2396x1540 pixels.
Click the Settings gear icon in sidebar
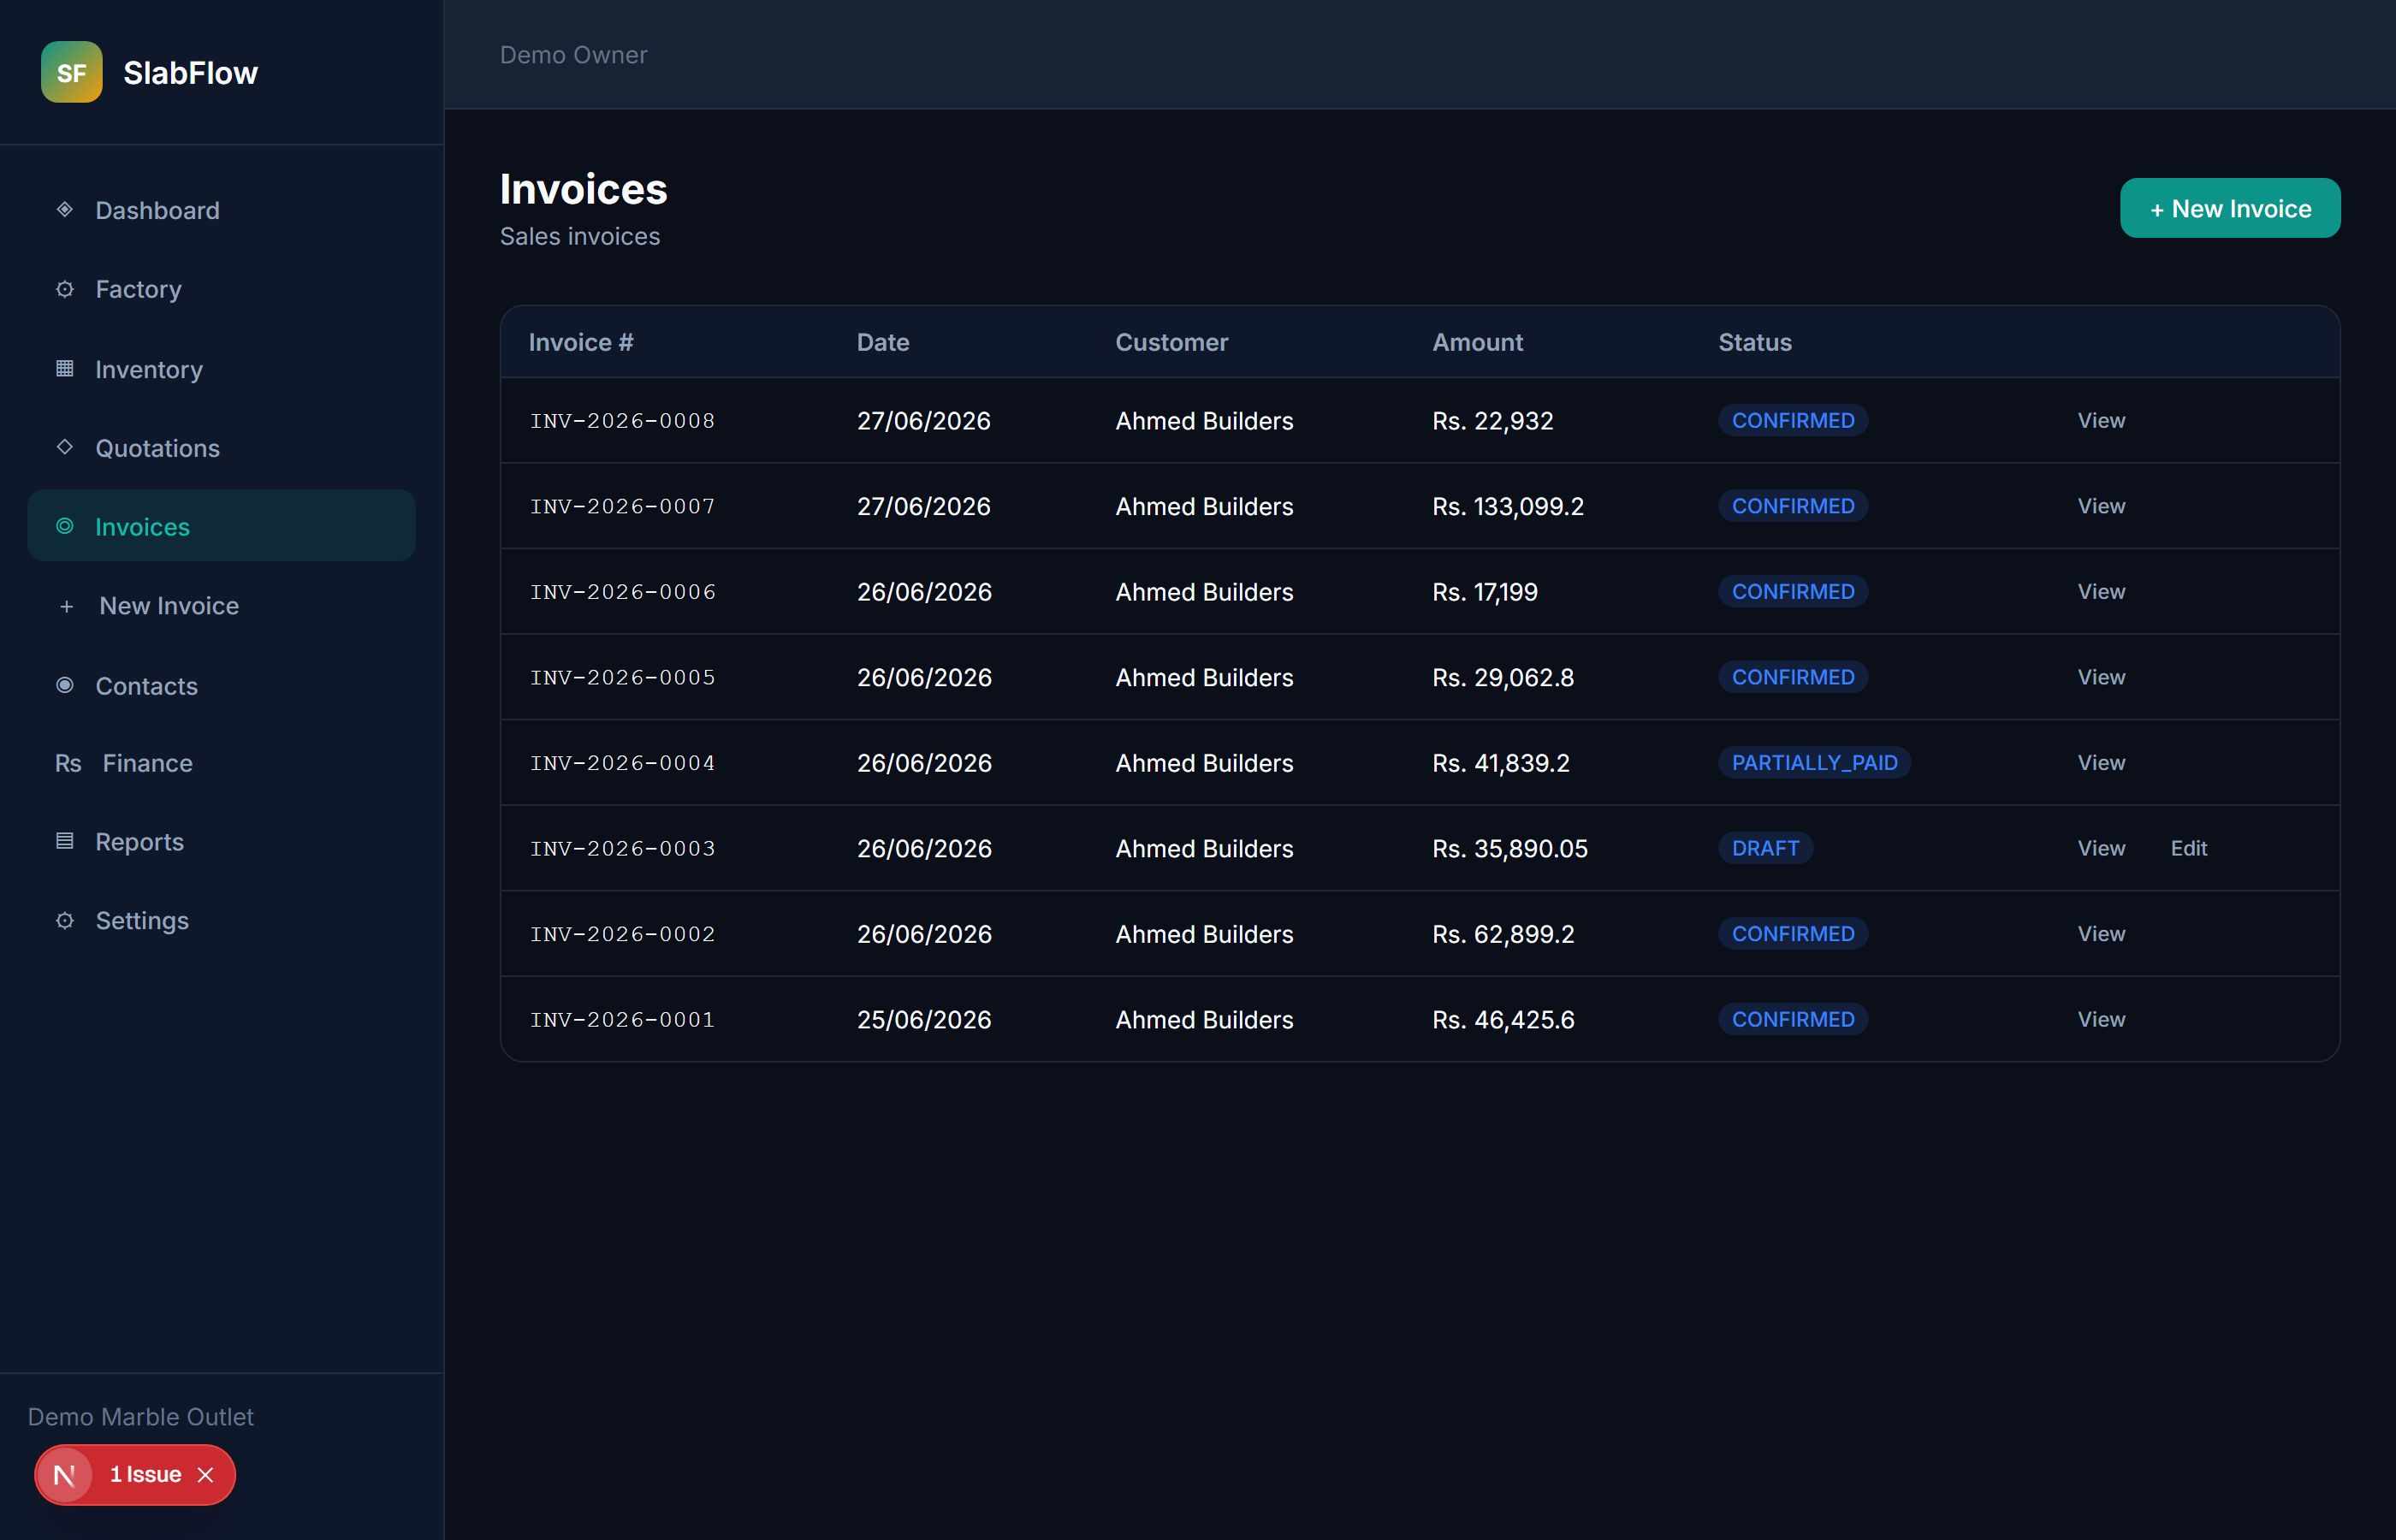(65, 920)
